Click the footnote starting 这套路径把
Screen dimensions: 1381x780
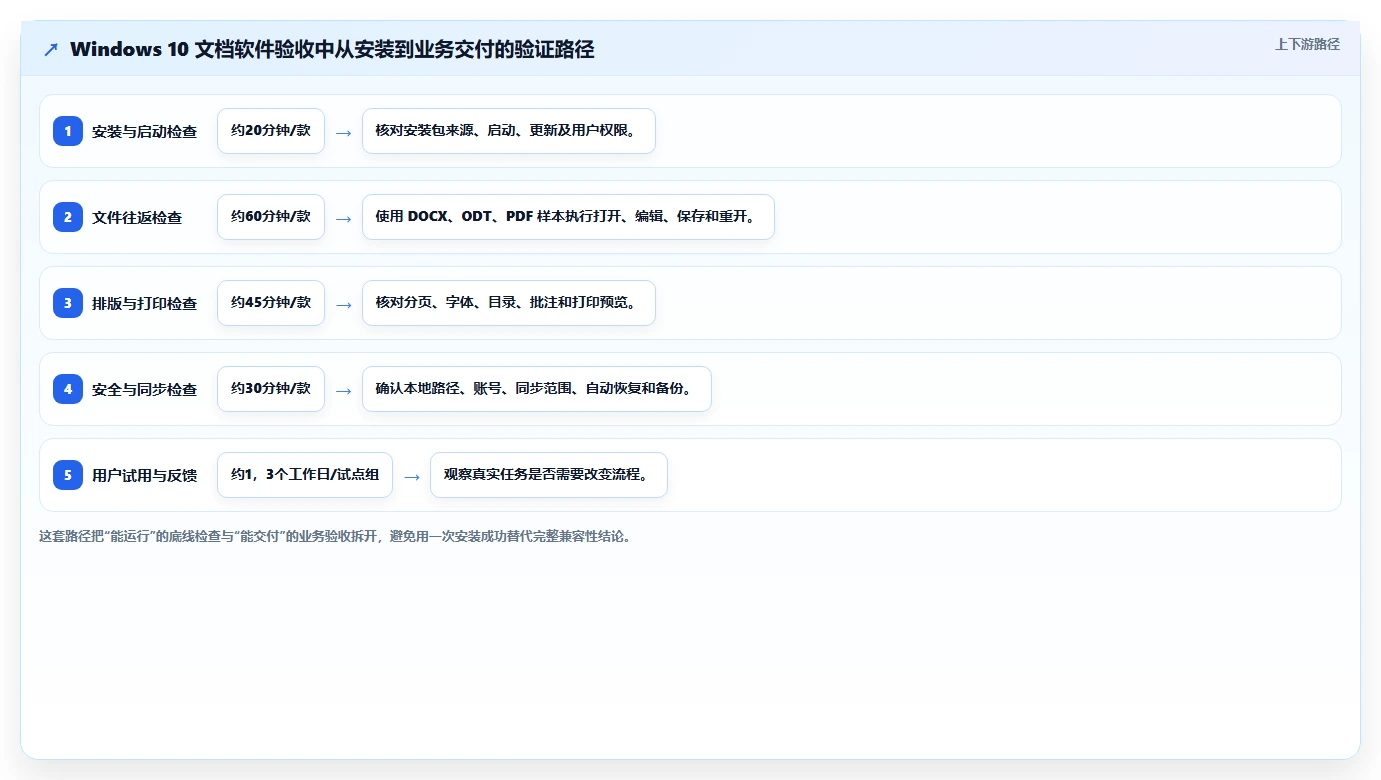(x=335, y=536)
